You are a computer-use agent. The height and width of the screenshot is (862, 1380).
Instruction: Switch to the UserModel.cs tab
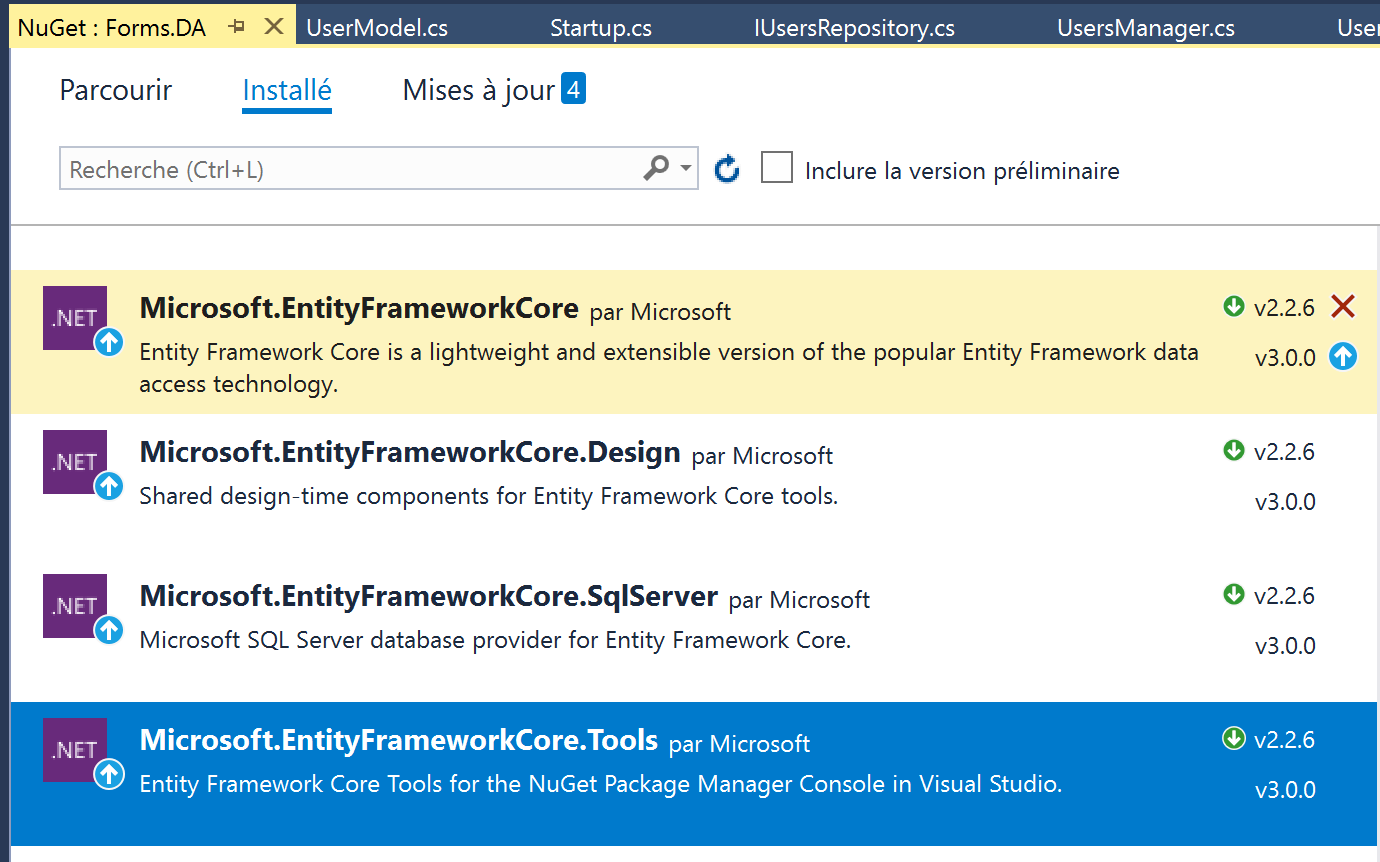coord(377,28)
